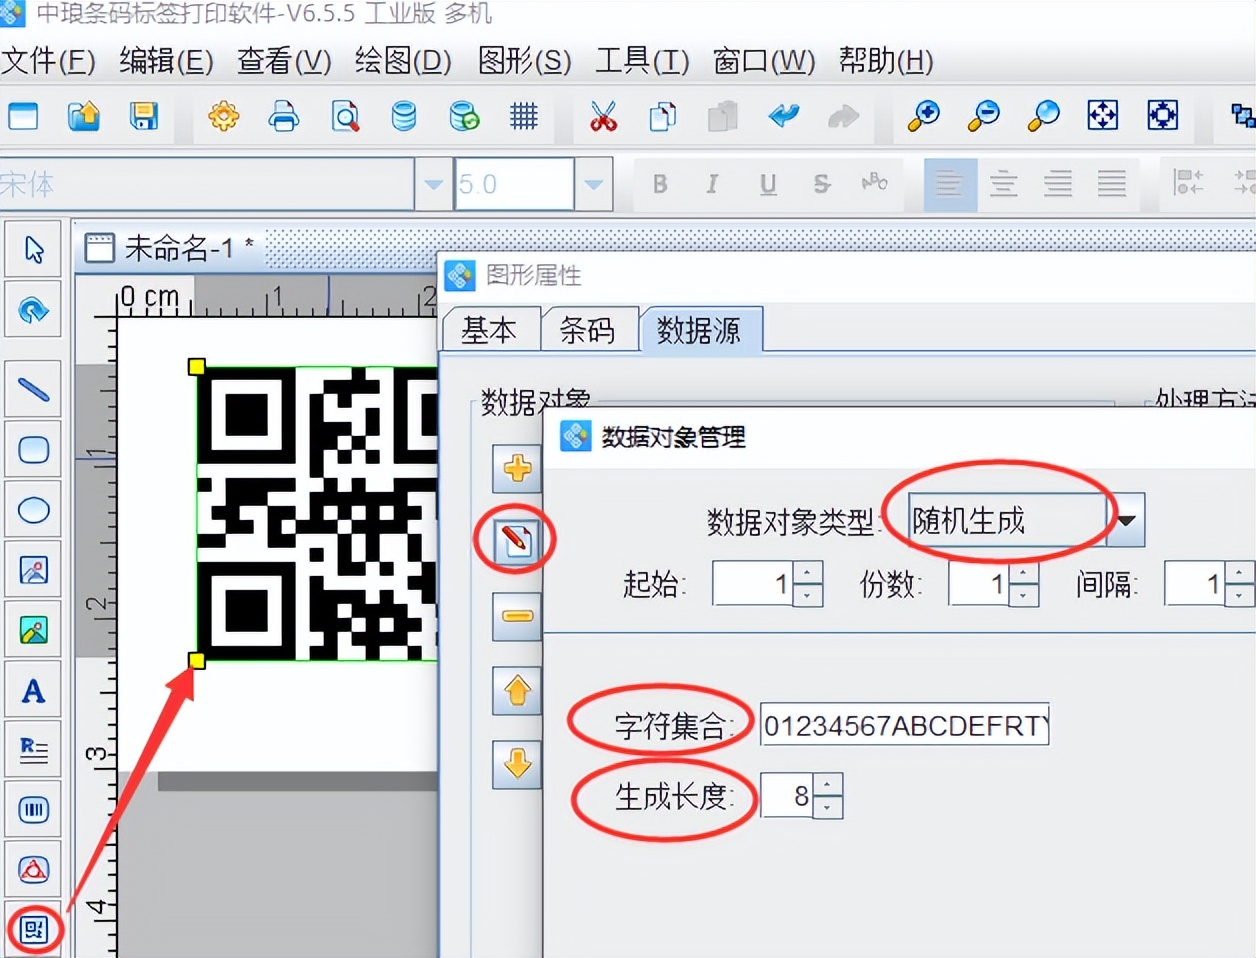Open a file with the folder icon

click(84, 117)
